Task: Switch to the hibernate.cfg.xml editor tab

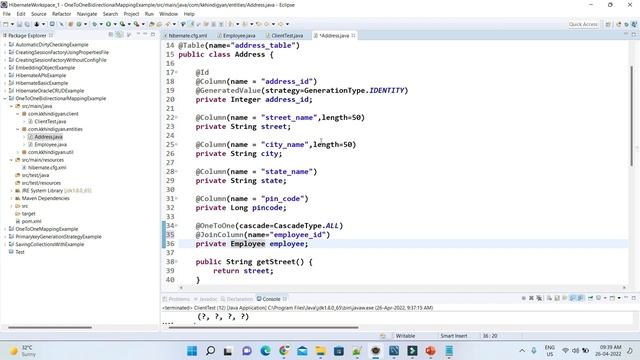Action: click(187, 36)
